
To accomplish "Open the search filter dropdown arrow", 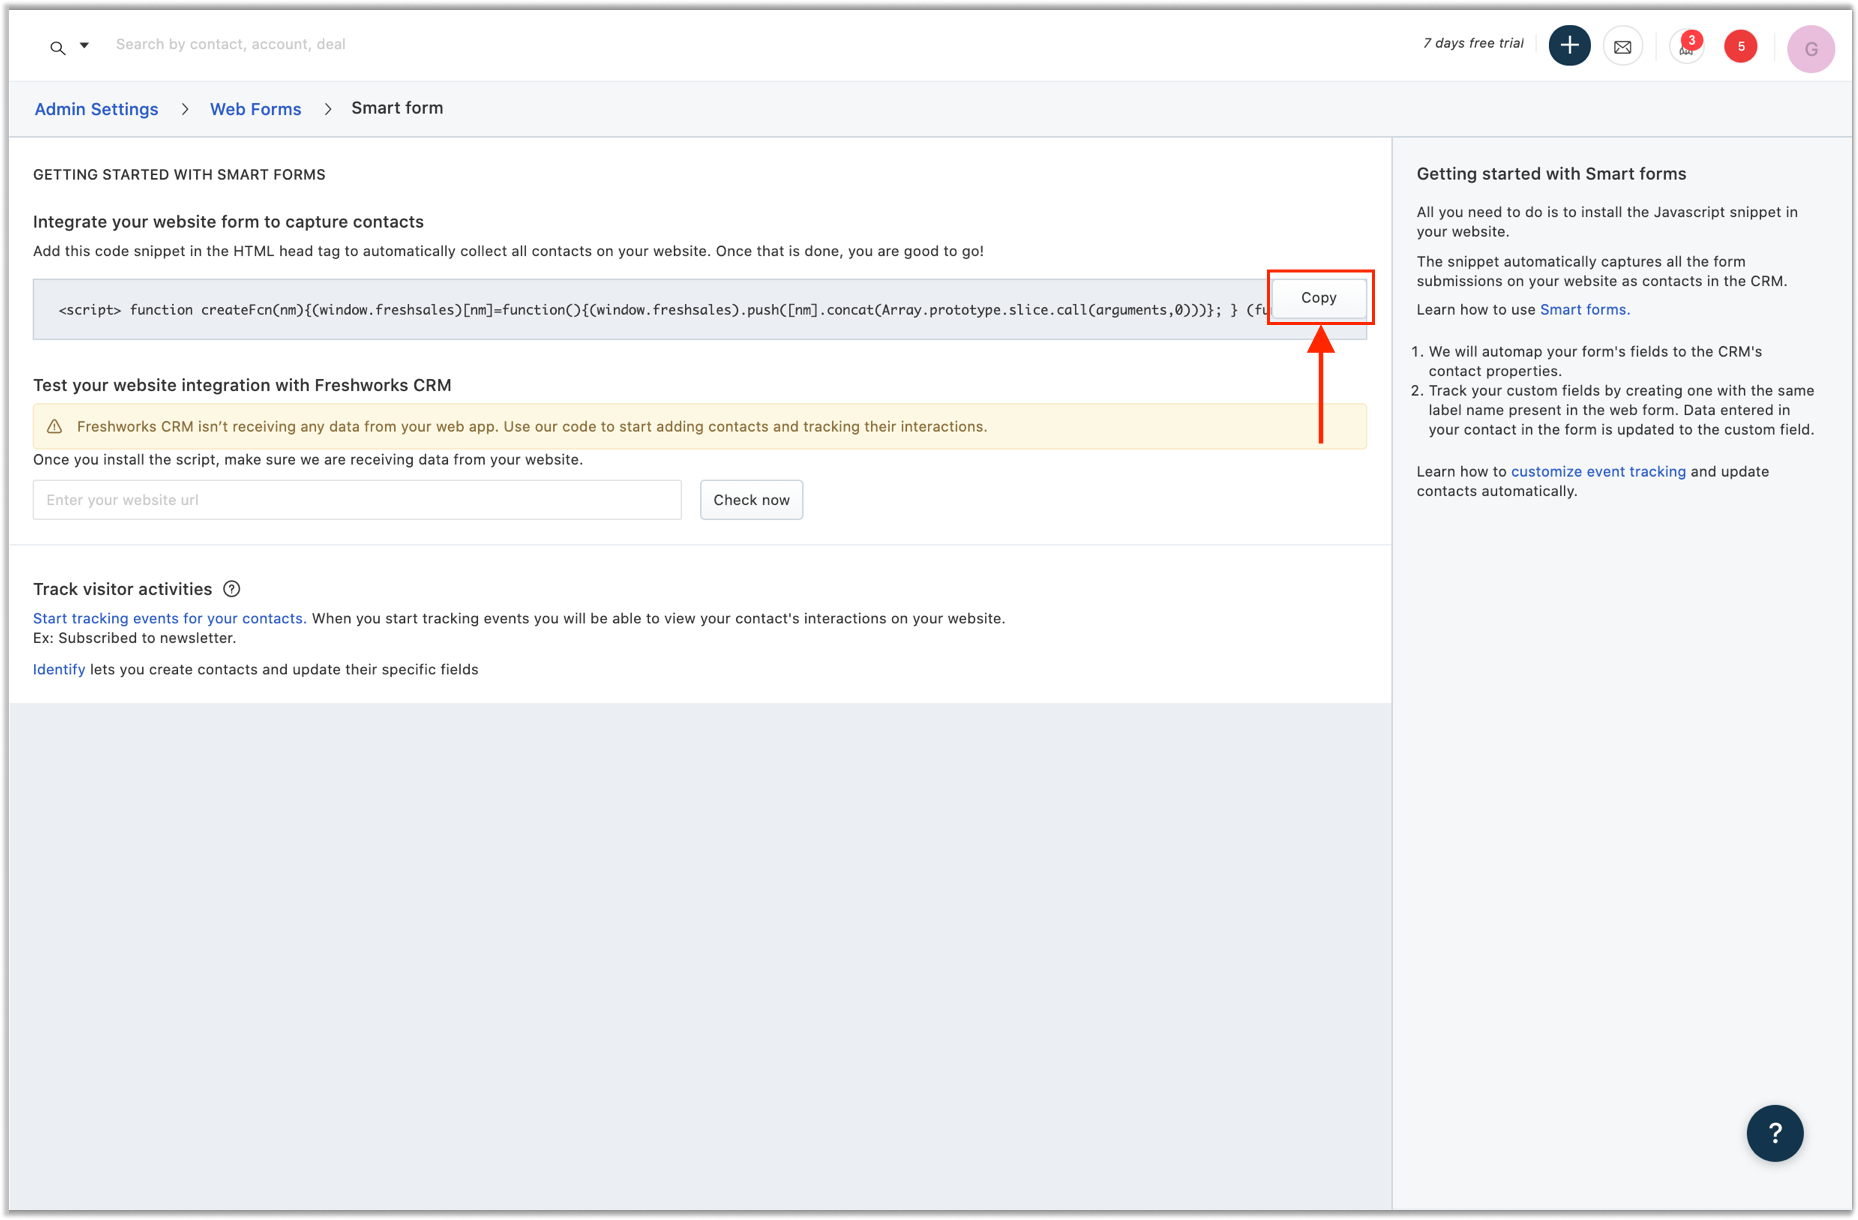I will click(85, 45).
